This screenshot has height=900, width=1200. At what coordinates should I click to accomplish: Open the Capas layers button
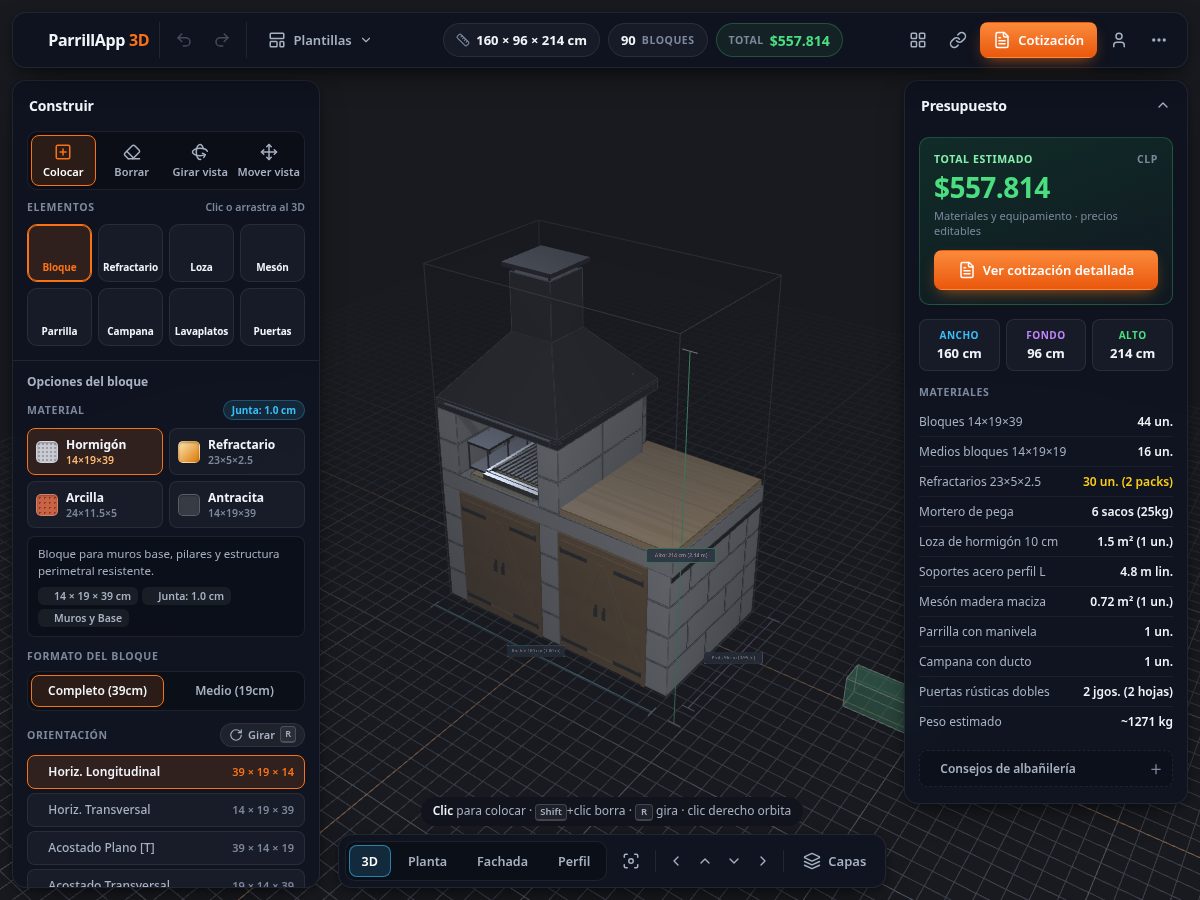coord(835,861)
